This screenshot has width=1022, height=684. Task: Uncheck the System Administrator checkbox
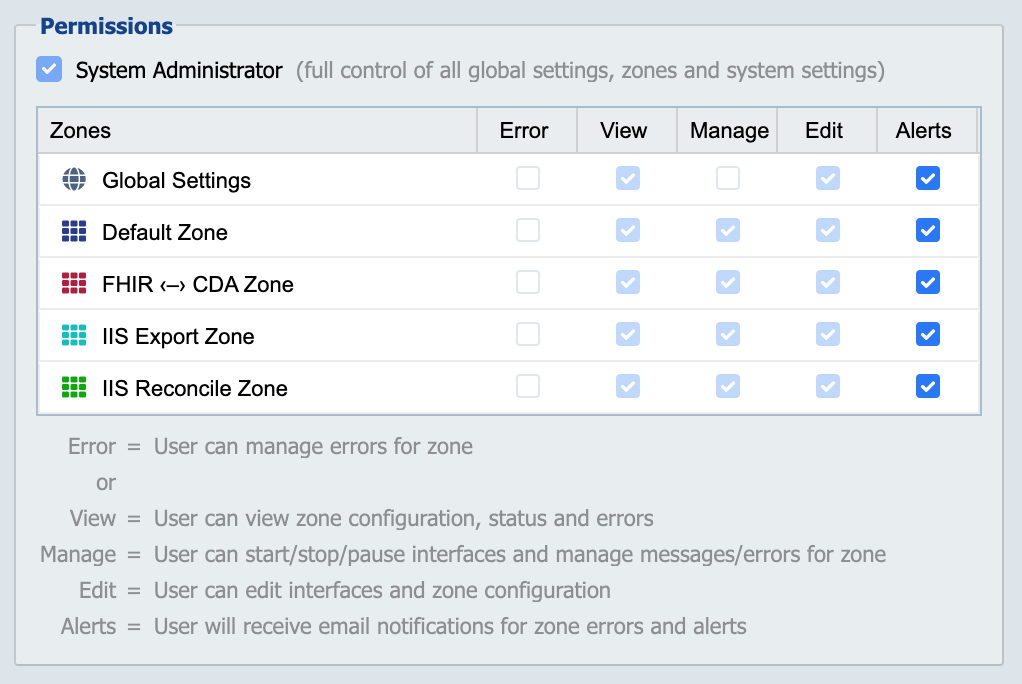(x=49, y=69)
